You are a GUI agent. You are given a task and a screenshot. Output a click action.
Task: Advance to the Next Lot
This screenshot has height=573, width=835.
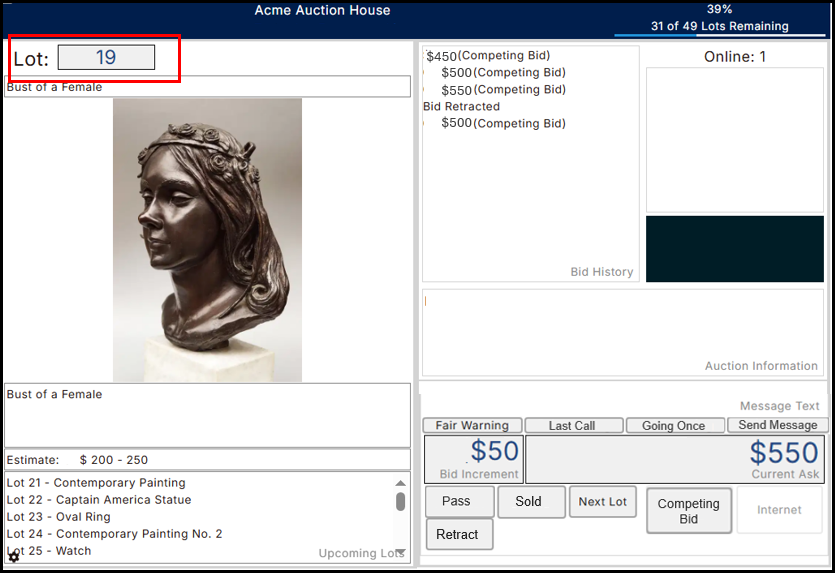[602, 502]
